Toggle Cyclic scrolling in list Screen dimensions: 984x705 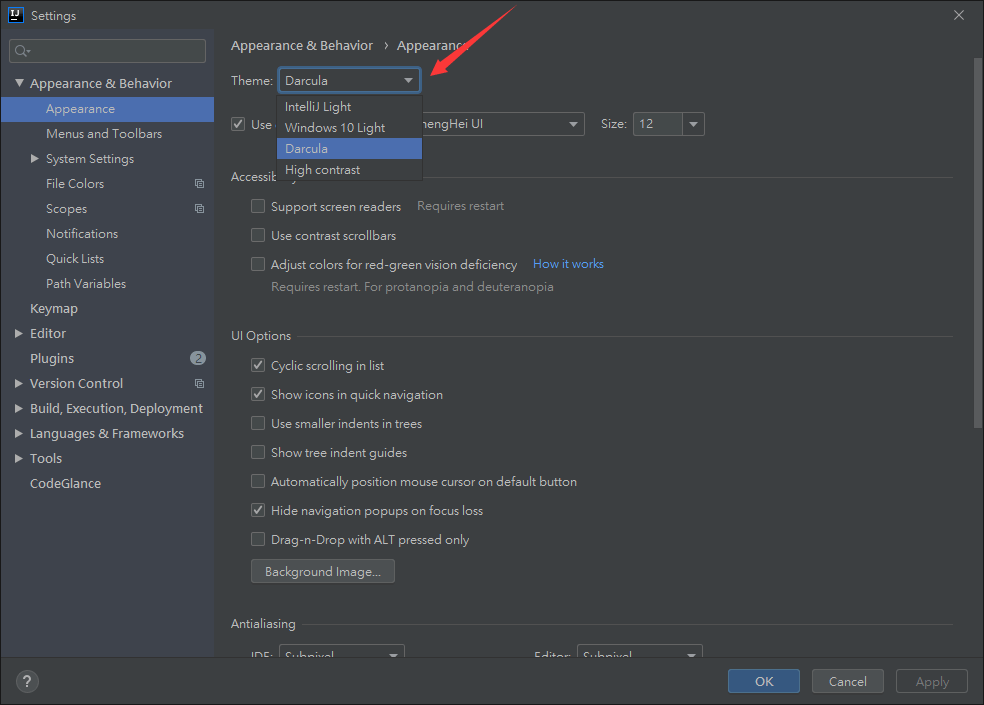pos(258,366)
